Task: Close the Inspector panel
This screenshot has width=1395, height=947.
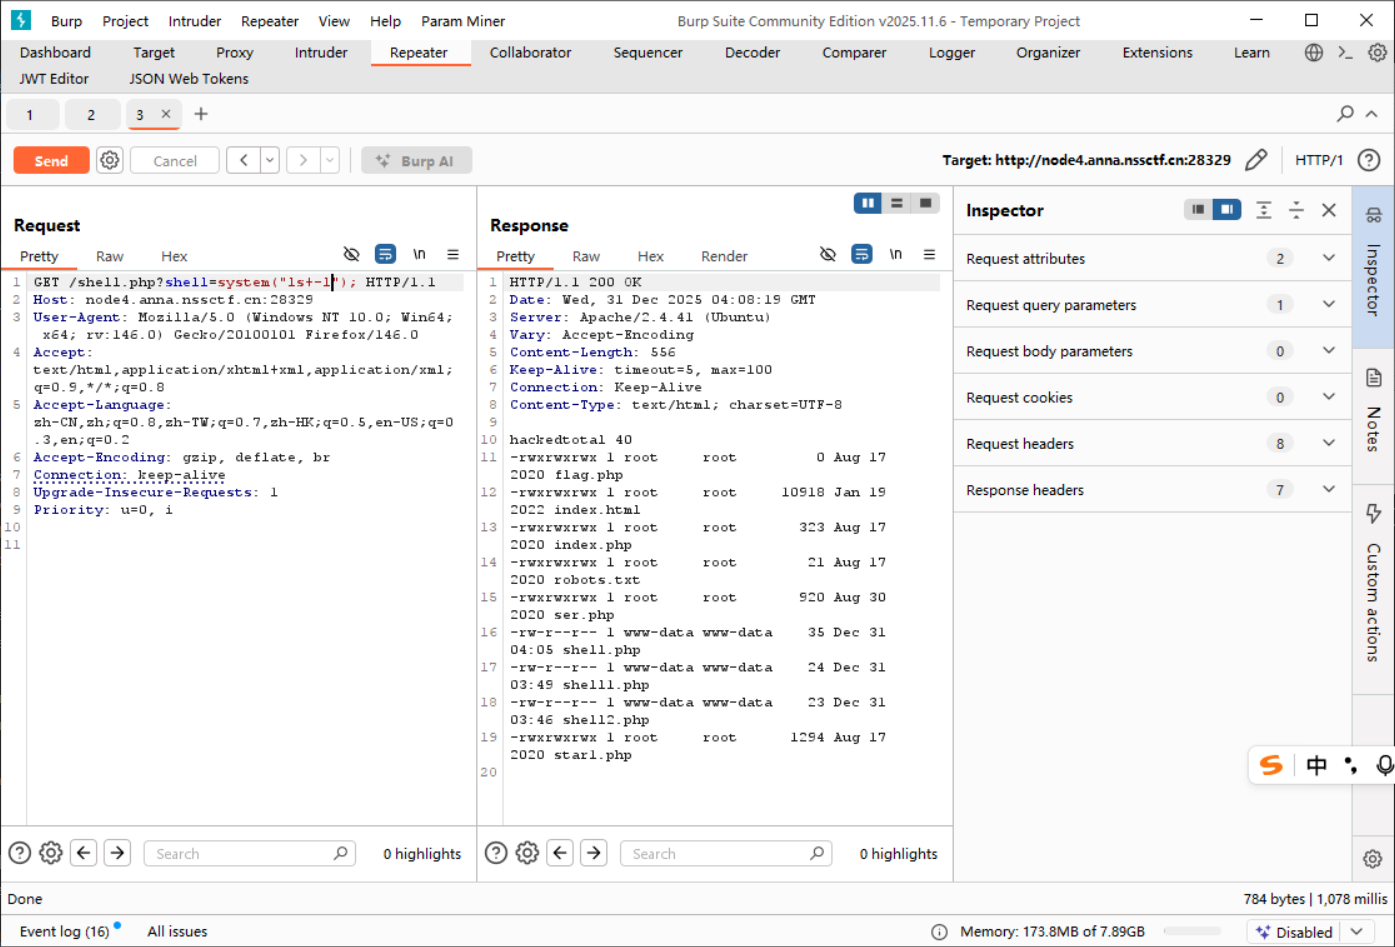Action: click(x=1329, y=210)
